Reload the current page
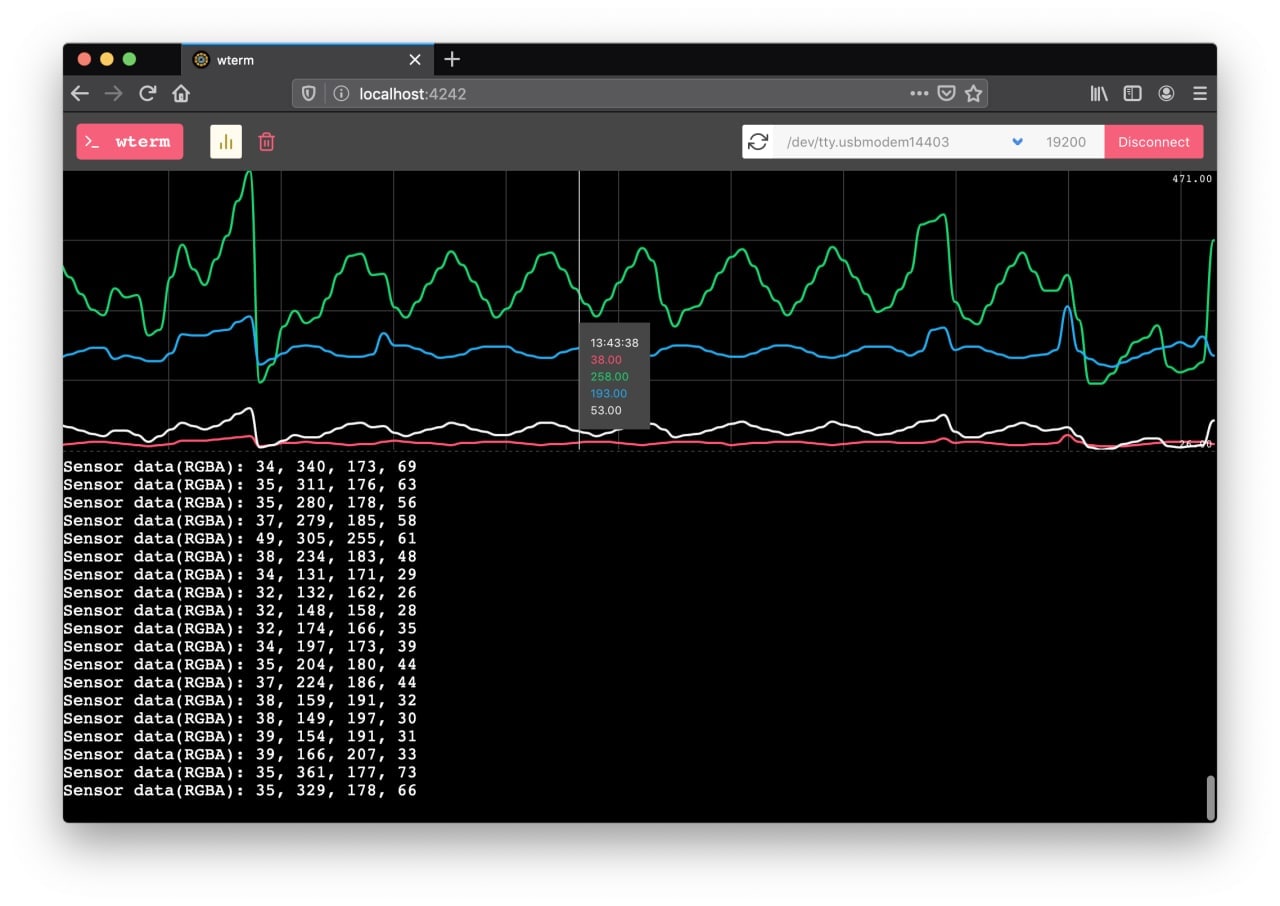The image size is (1280, 906). [x=148, y=93]
